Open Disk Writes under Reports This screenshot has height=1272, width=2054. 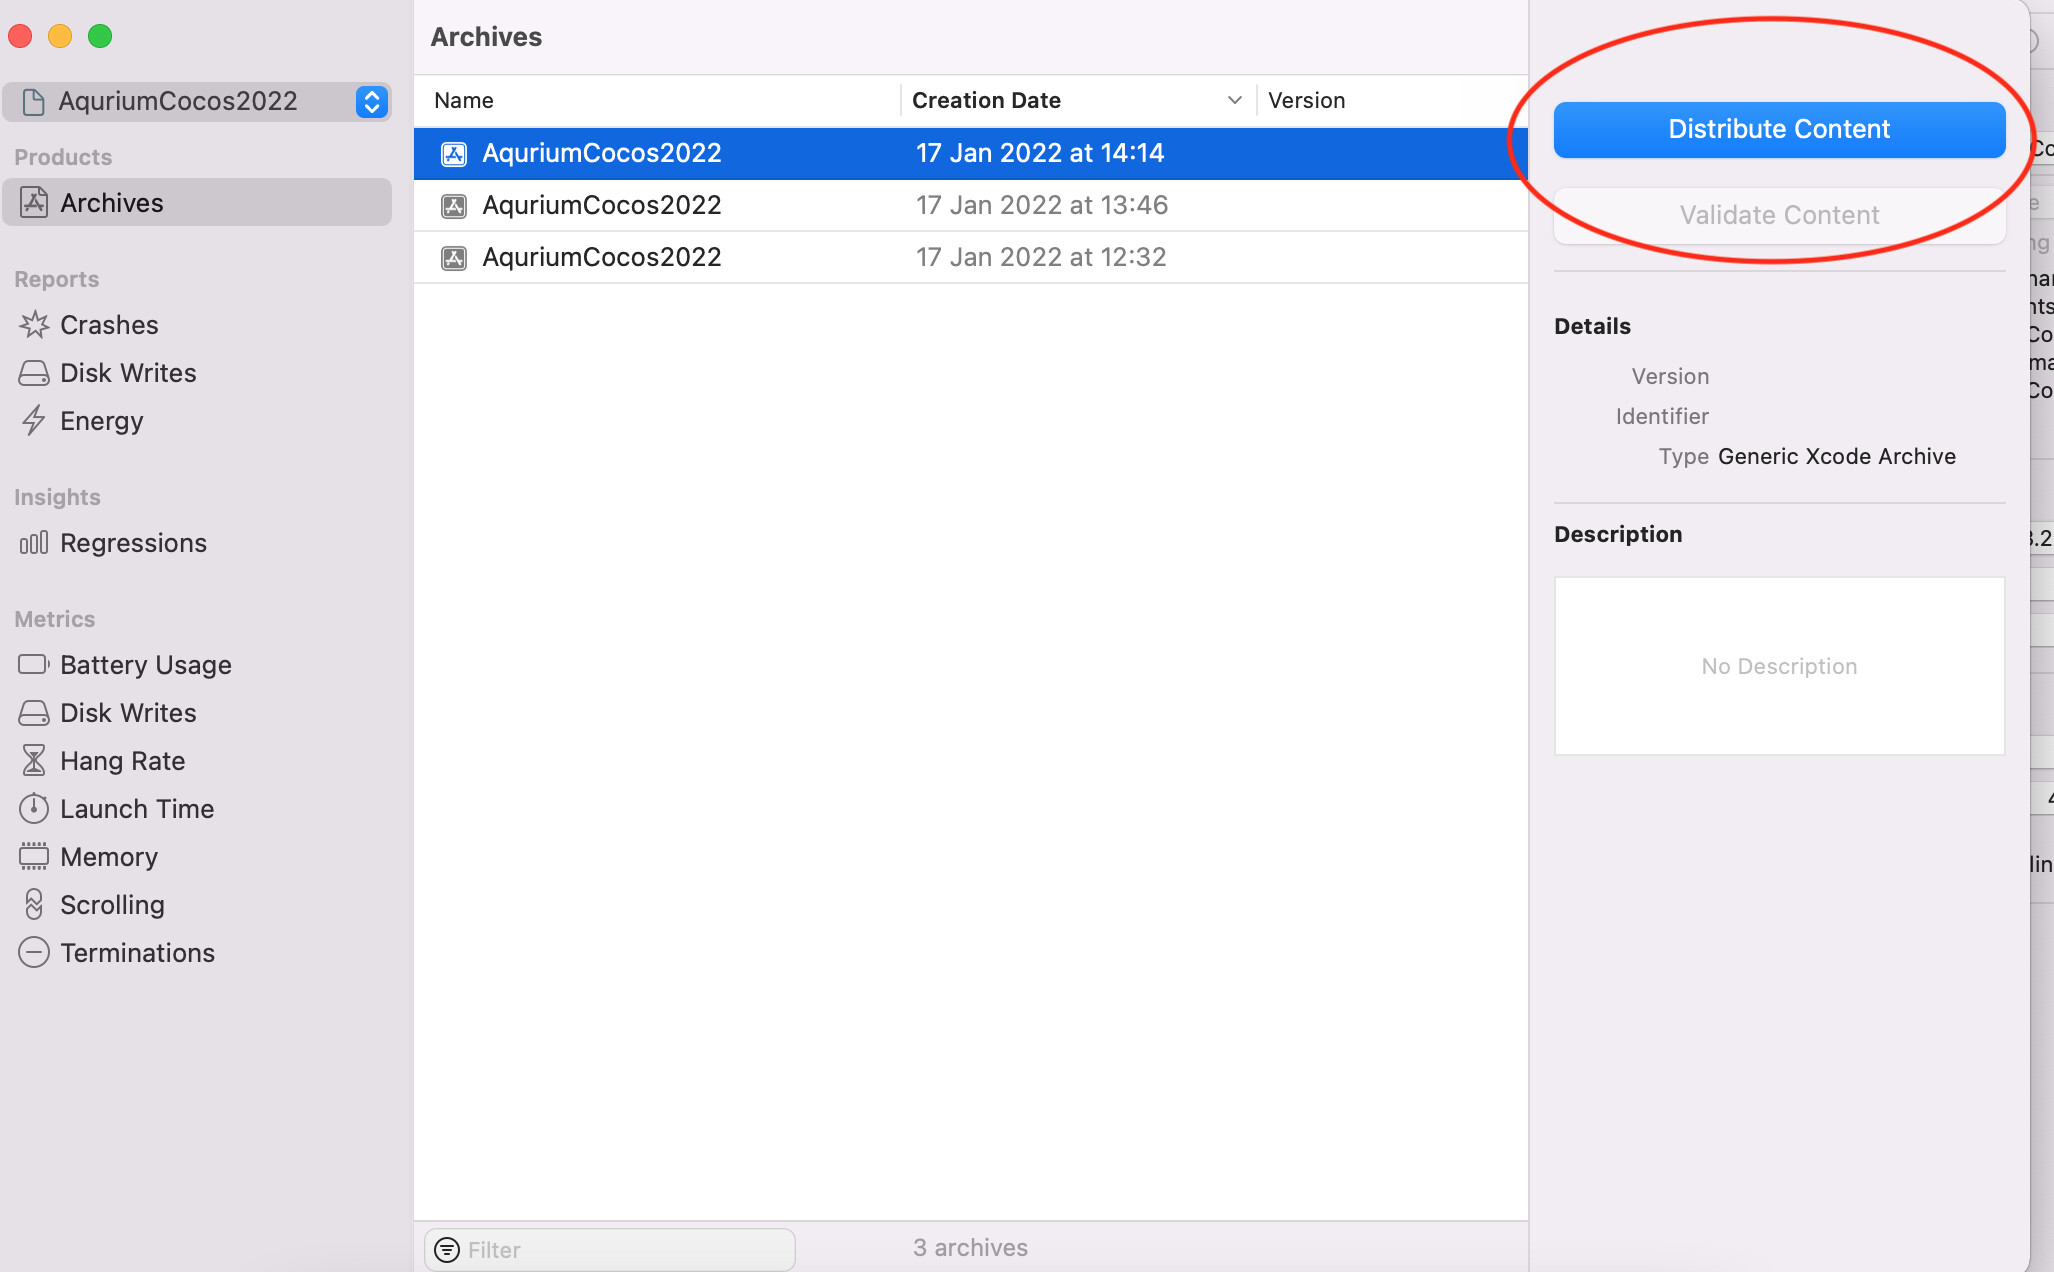[x=128, y=373]
